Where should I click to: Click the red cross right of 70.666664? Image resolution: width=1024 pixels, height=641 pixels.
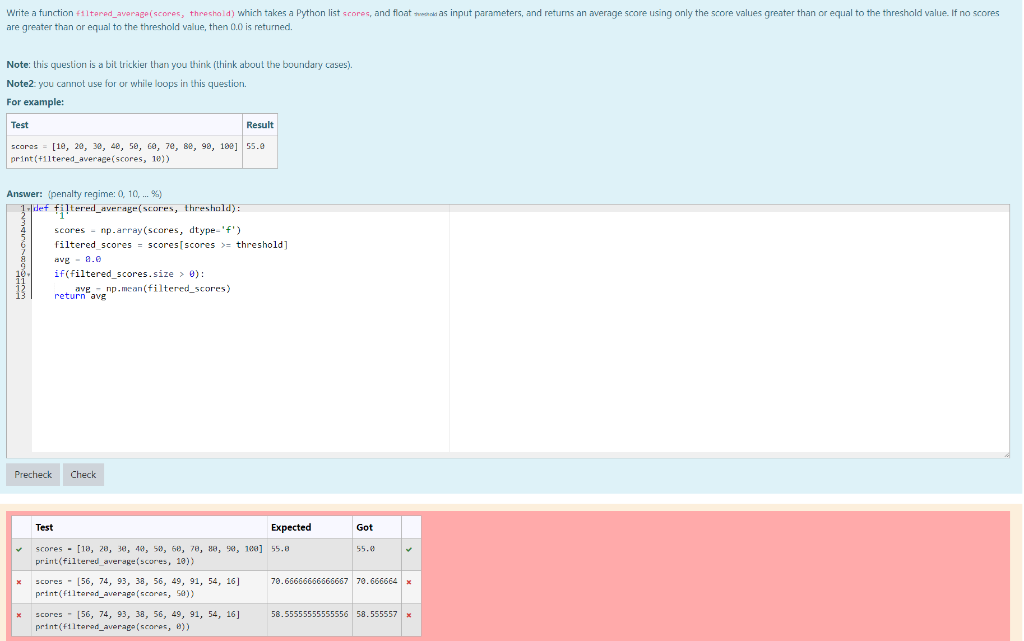(409, 582)
